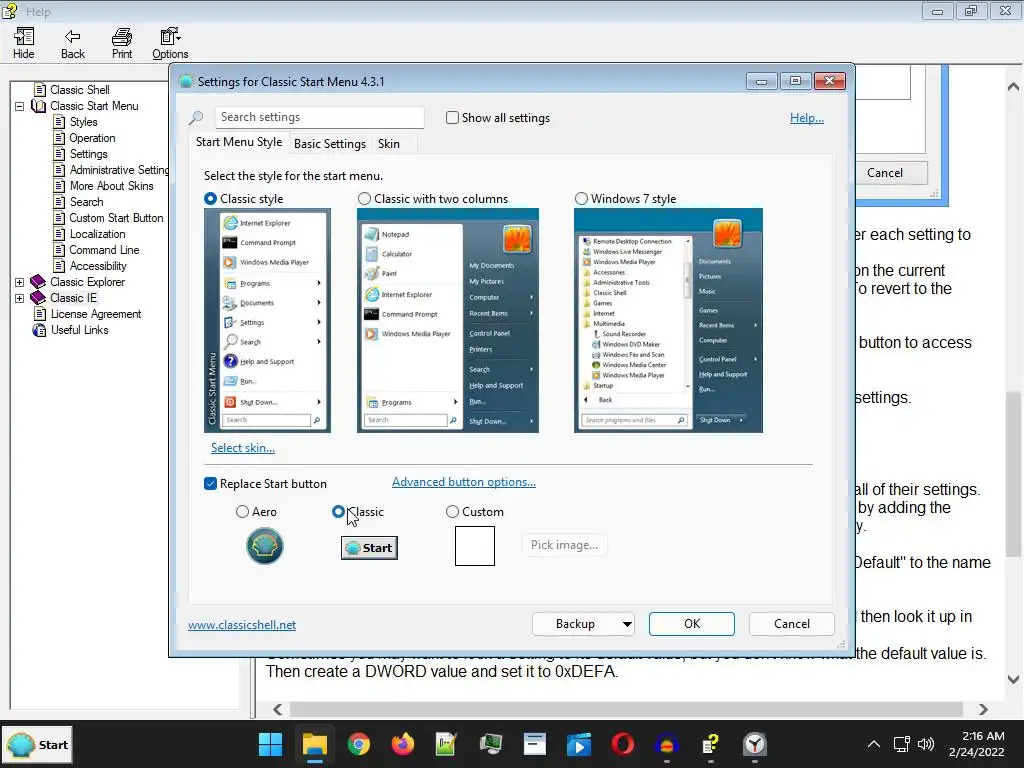1024x768 pixels.
Task: Open the computer monitor taskbar icon
Action: [x=490, y=744]
